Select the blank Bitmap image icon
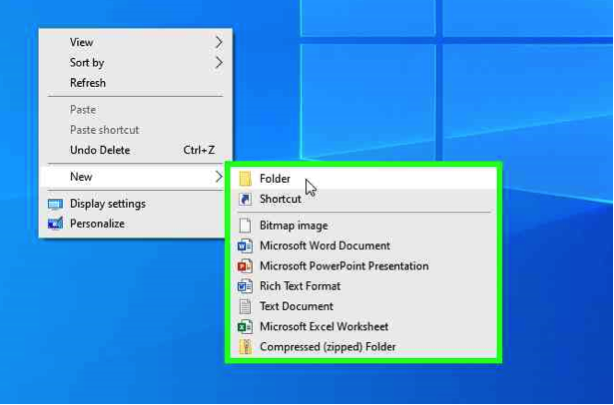614x405 pixels. click(245, 226)
